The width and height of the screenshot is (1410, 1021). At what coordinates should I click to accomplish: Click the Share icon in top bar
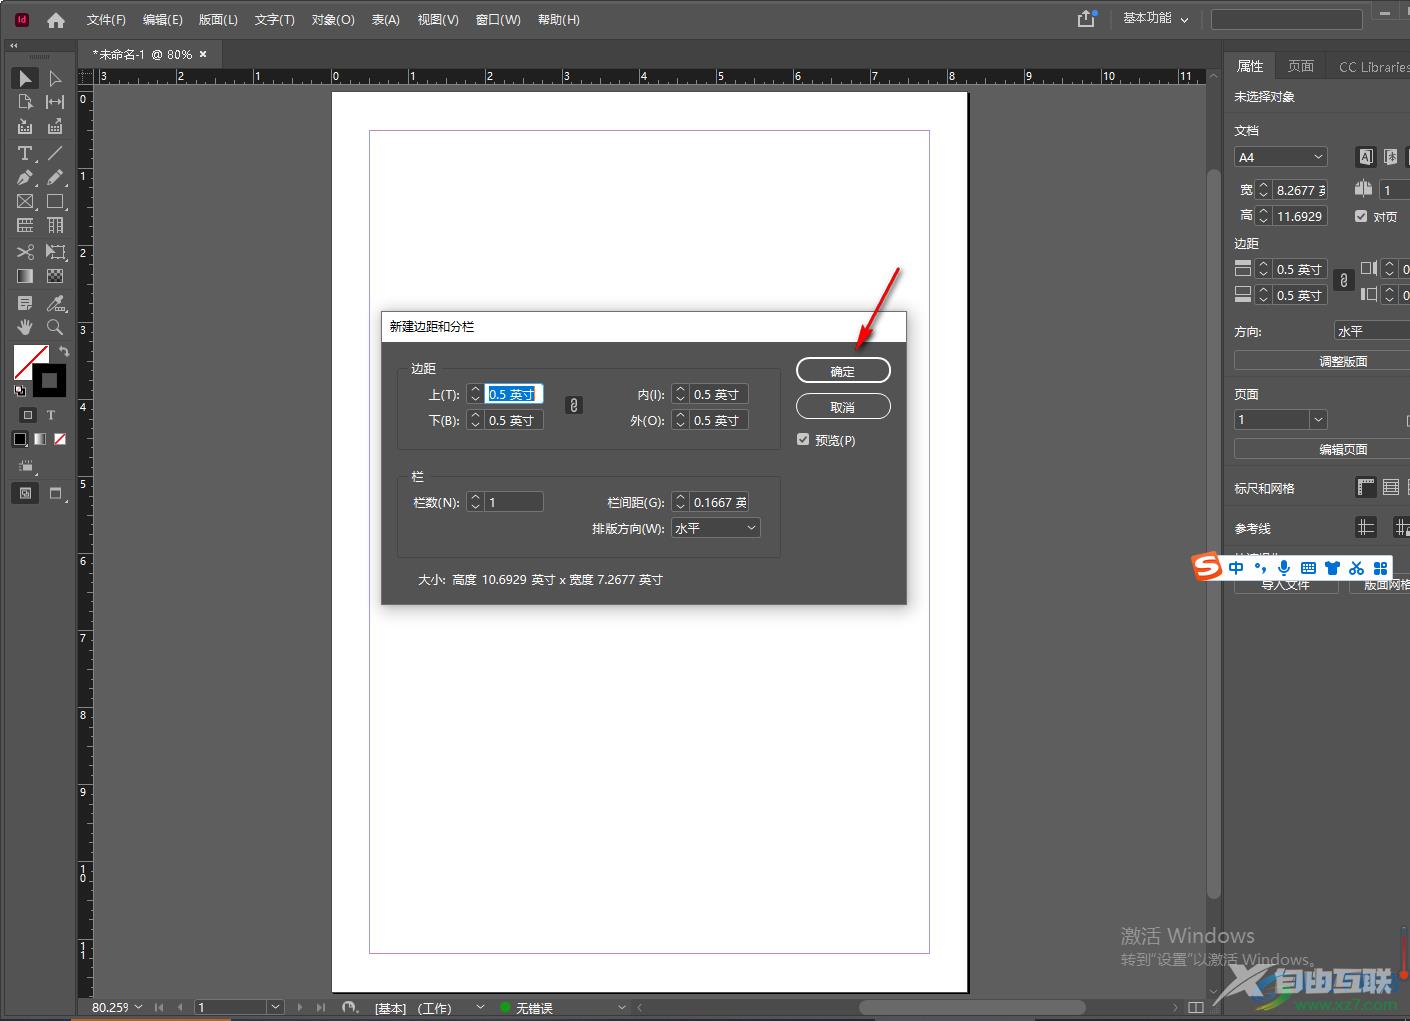(x=1086, y=19)
